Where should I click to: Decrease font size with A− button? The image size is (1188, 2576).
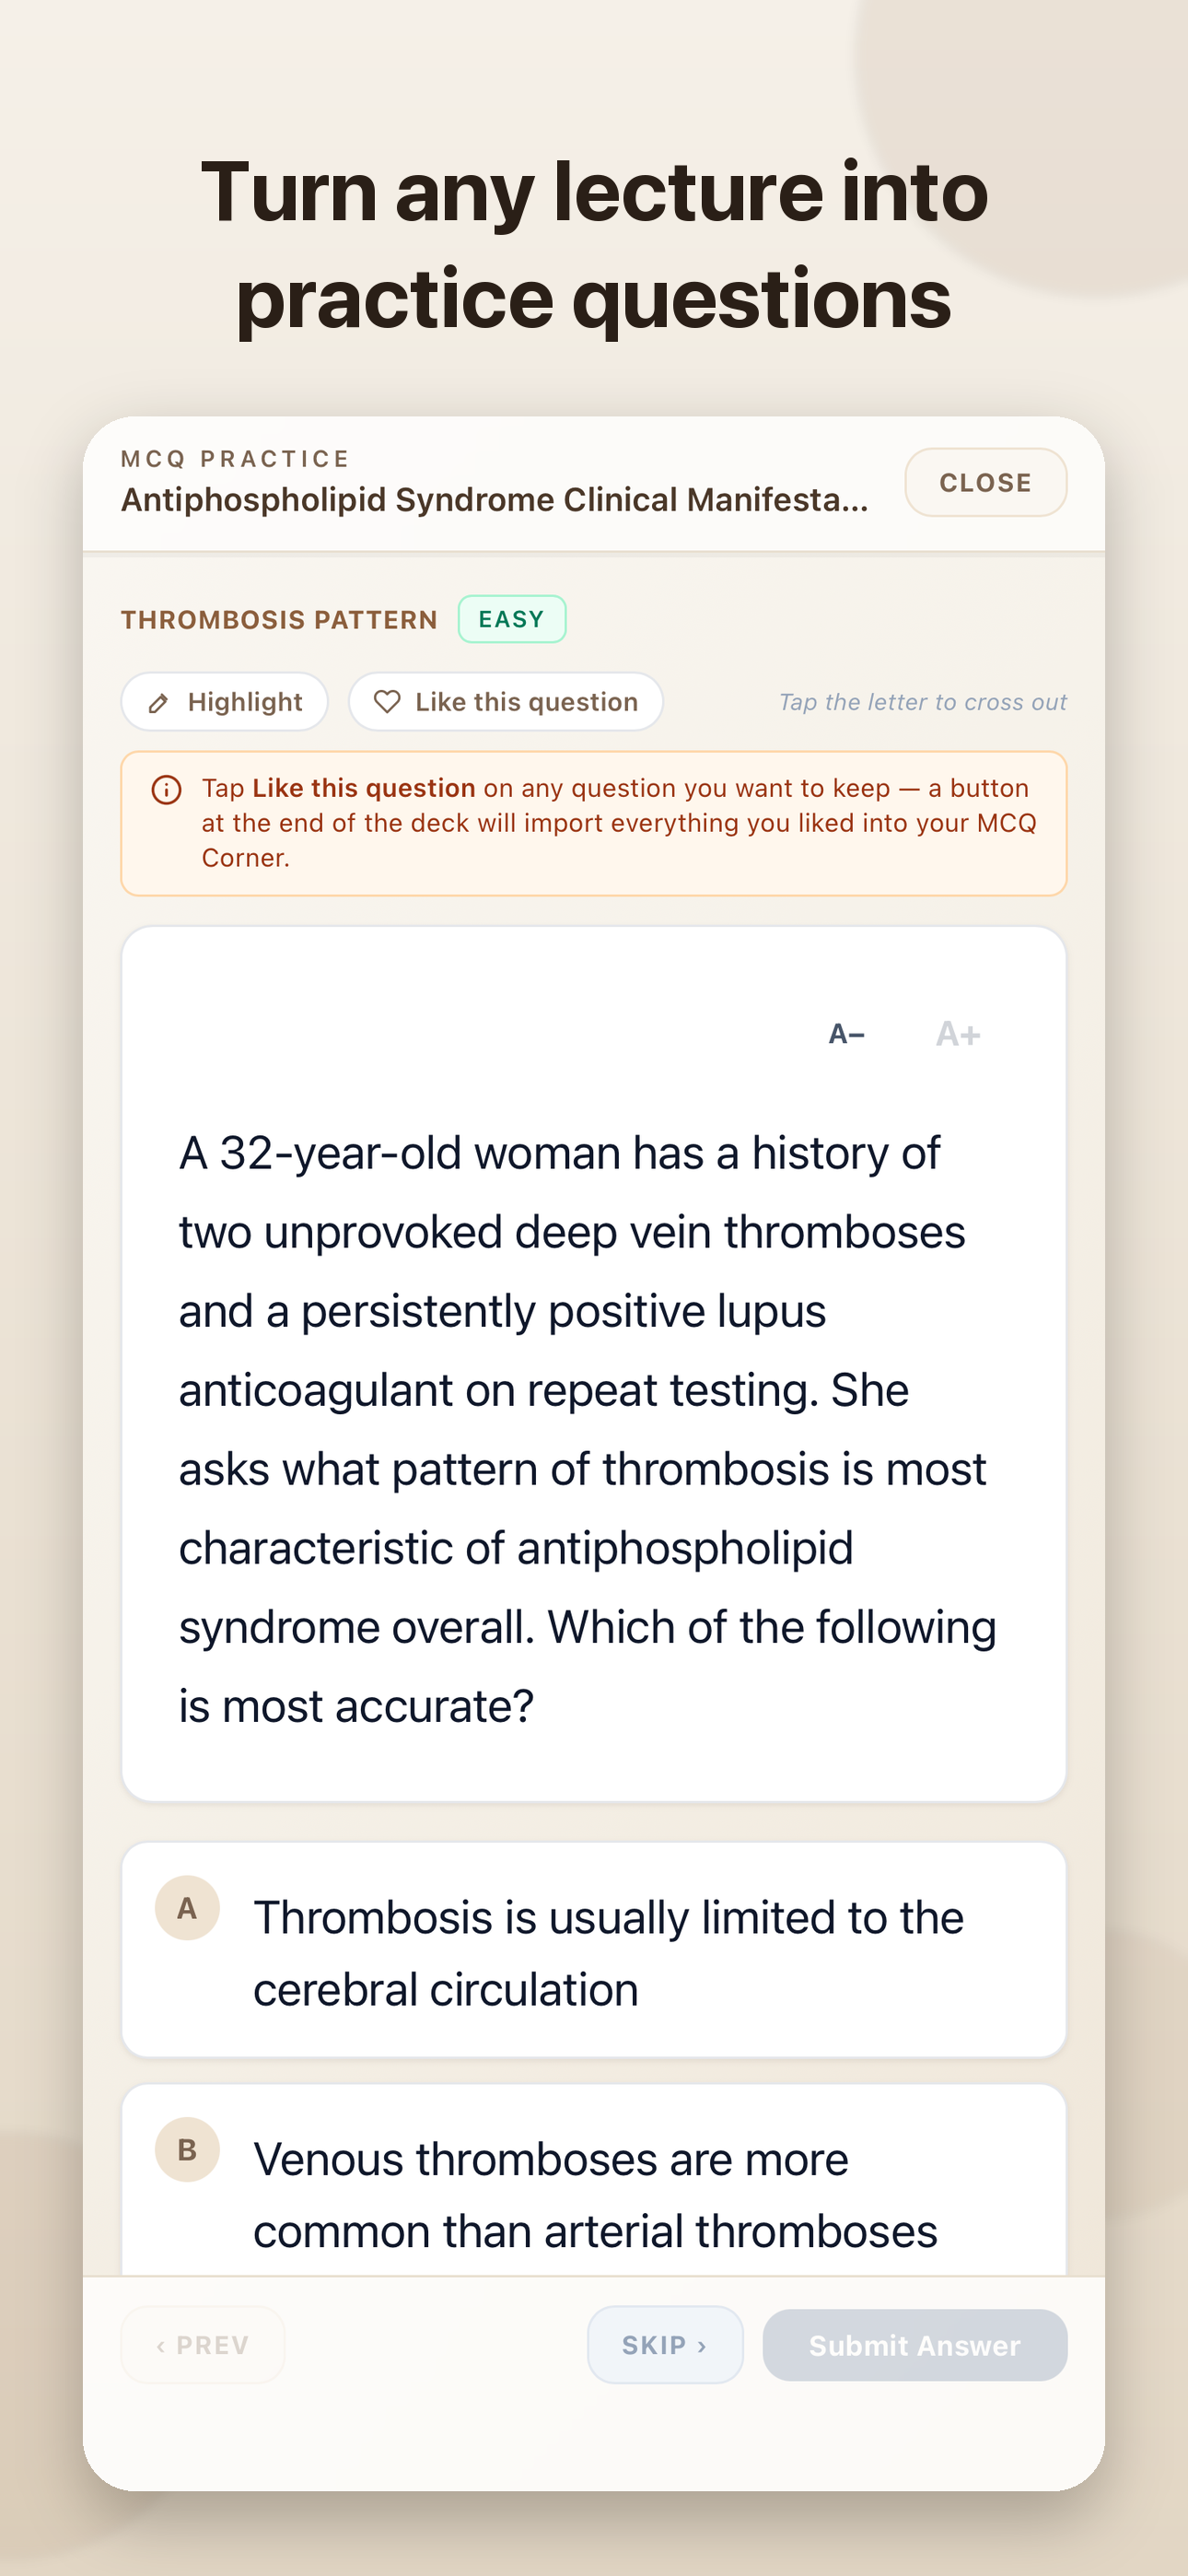[846, 1034]
